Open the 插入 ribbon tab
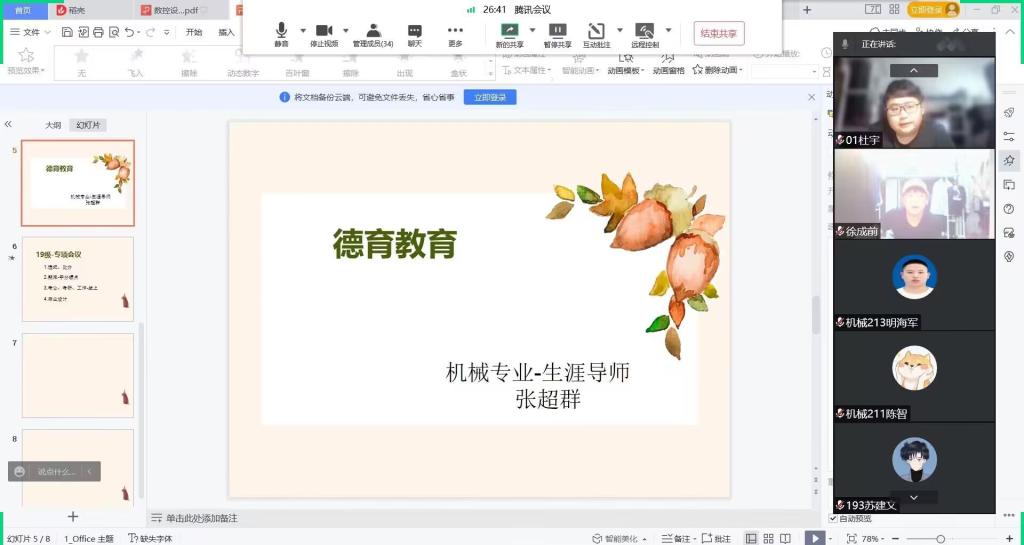1024x545 pixels. click(227, 32)
